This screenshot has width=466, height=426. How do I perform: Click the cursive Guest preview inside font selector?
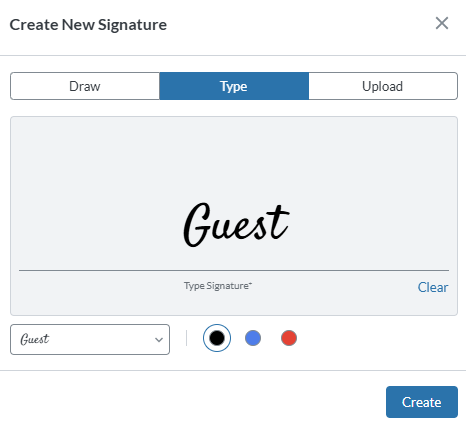point(35,339)
